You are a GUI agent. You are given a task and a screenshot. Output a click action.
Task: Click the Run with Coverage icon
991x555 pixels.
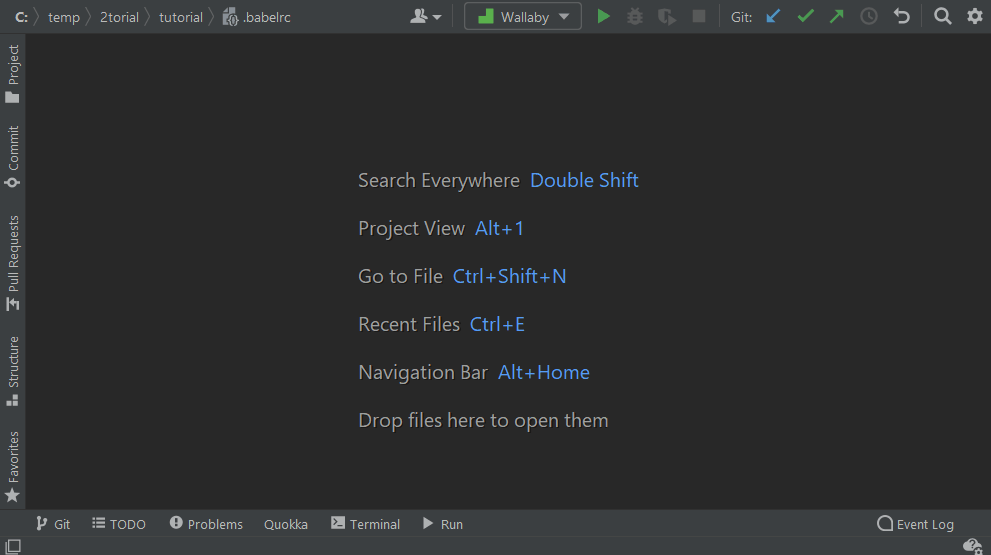coord(666,17)
